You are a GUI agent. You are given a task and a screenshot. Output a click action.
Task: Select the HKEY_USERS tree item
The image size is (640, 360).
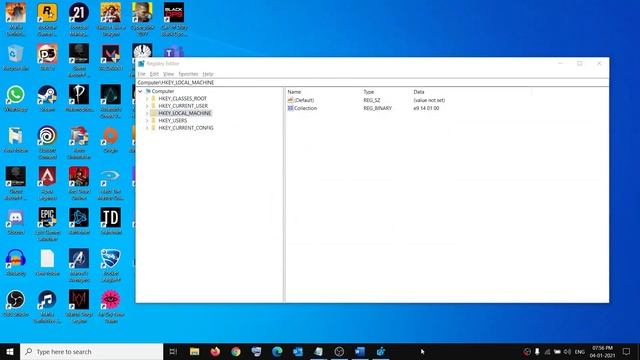point(173,121)
